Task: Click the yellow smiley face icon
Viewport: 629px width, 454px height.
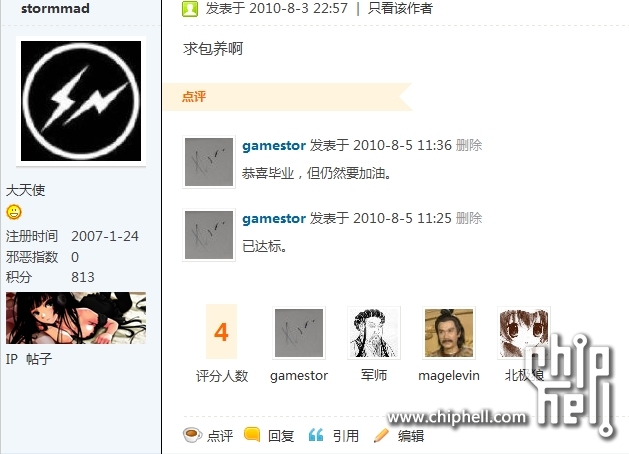Action: (14, 212)
